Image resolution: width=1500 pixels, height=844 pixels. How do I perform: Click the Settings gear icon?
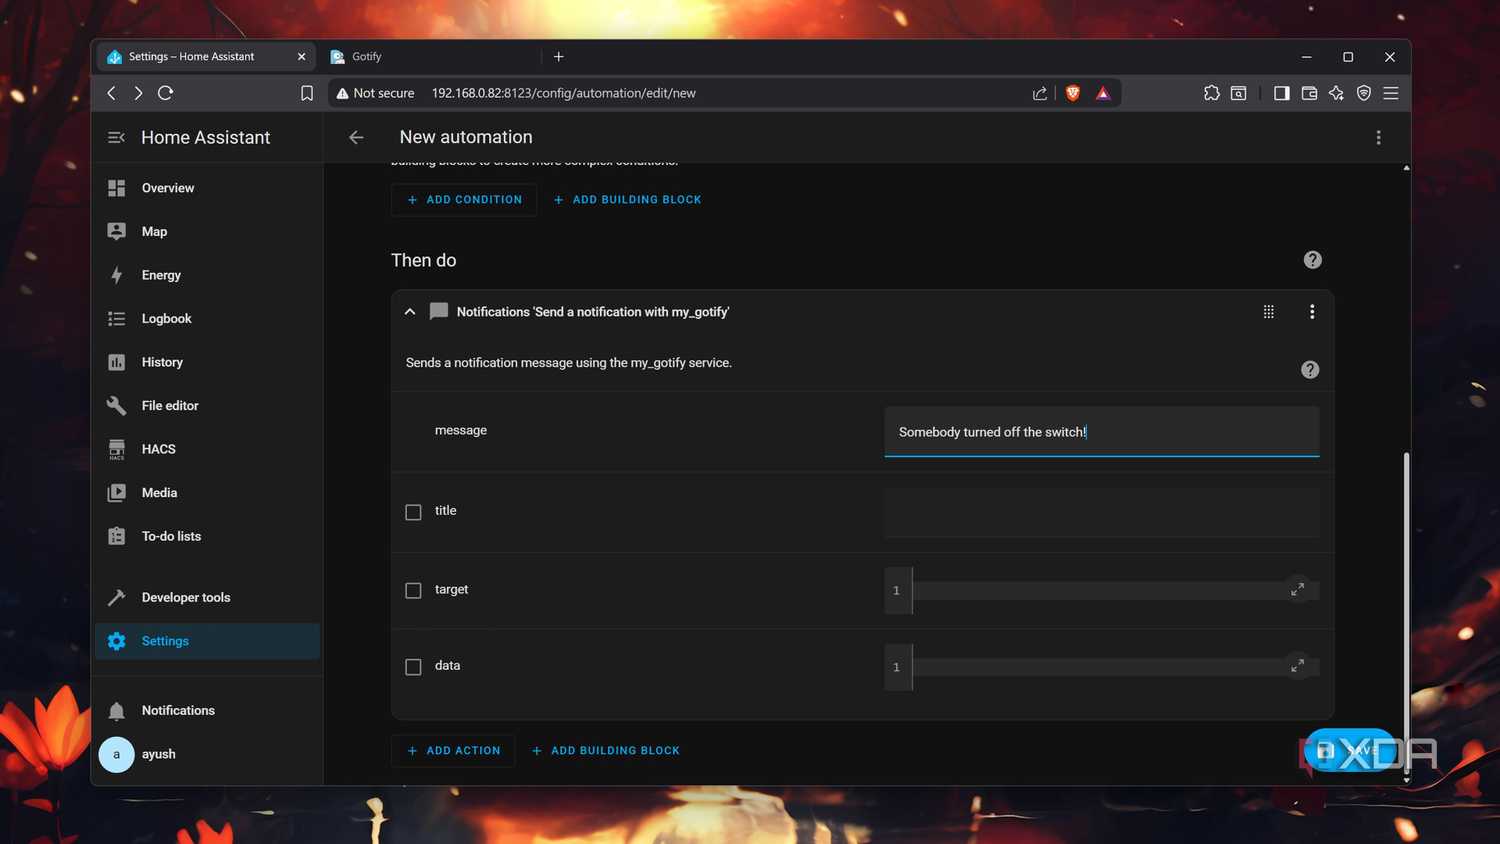pyautogui.click(x=117, y=641)
